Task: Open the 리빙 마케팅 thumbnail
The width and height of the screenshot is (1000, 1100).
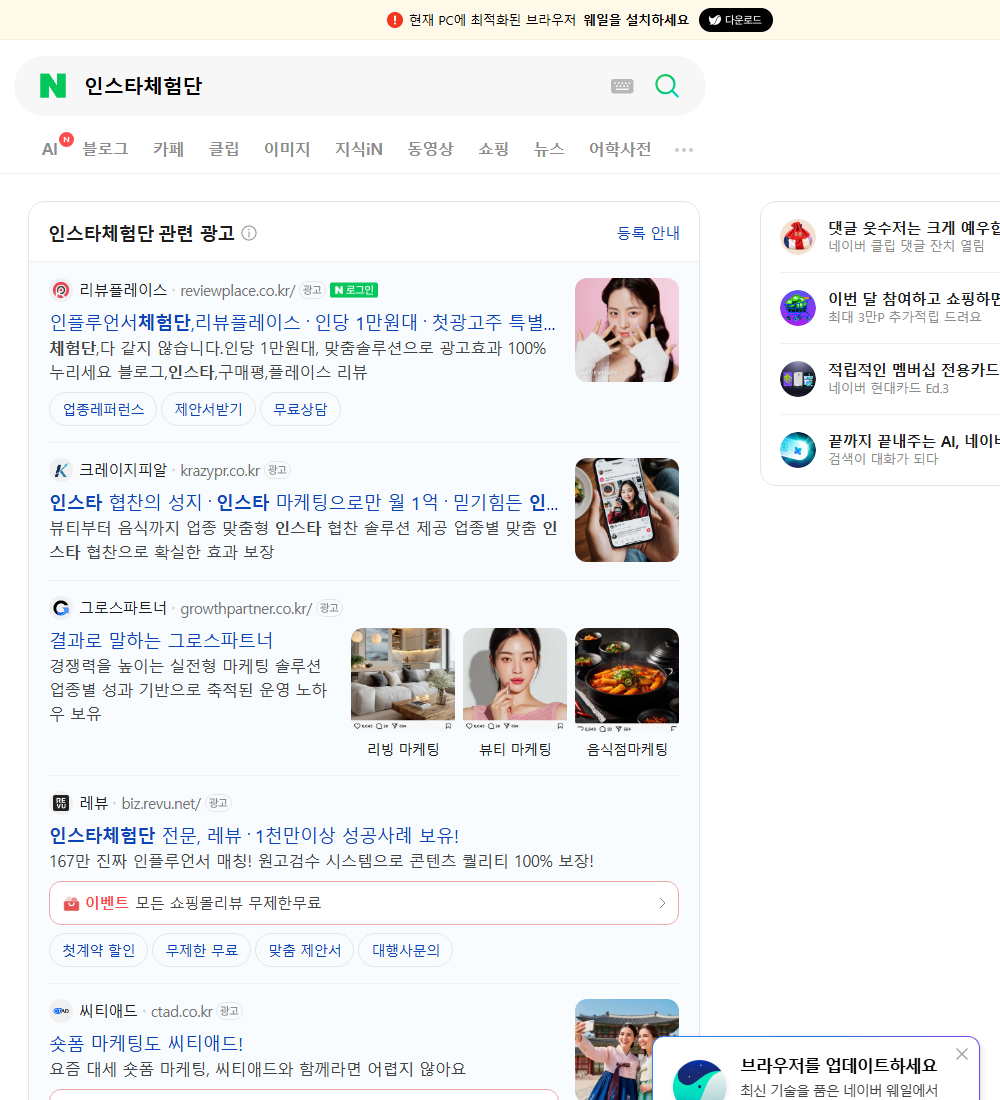Action: [403, 680]
